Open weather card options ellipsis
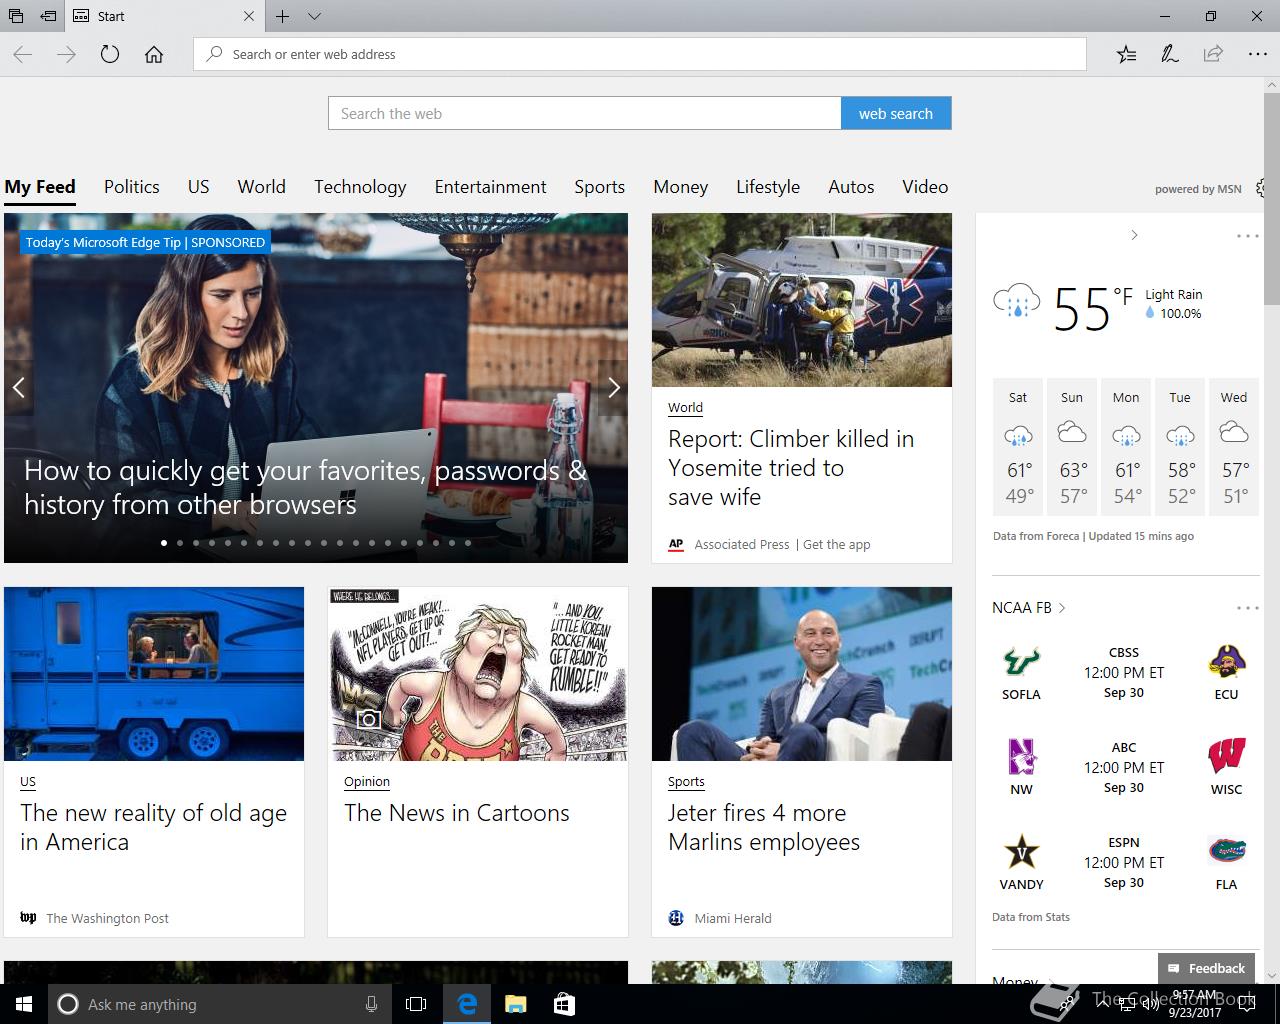Viewport: 1280px width, 1024px height. pyautogui.click(x=1247, y=236)
